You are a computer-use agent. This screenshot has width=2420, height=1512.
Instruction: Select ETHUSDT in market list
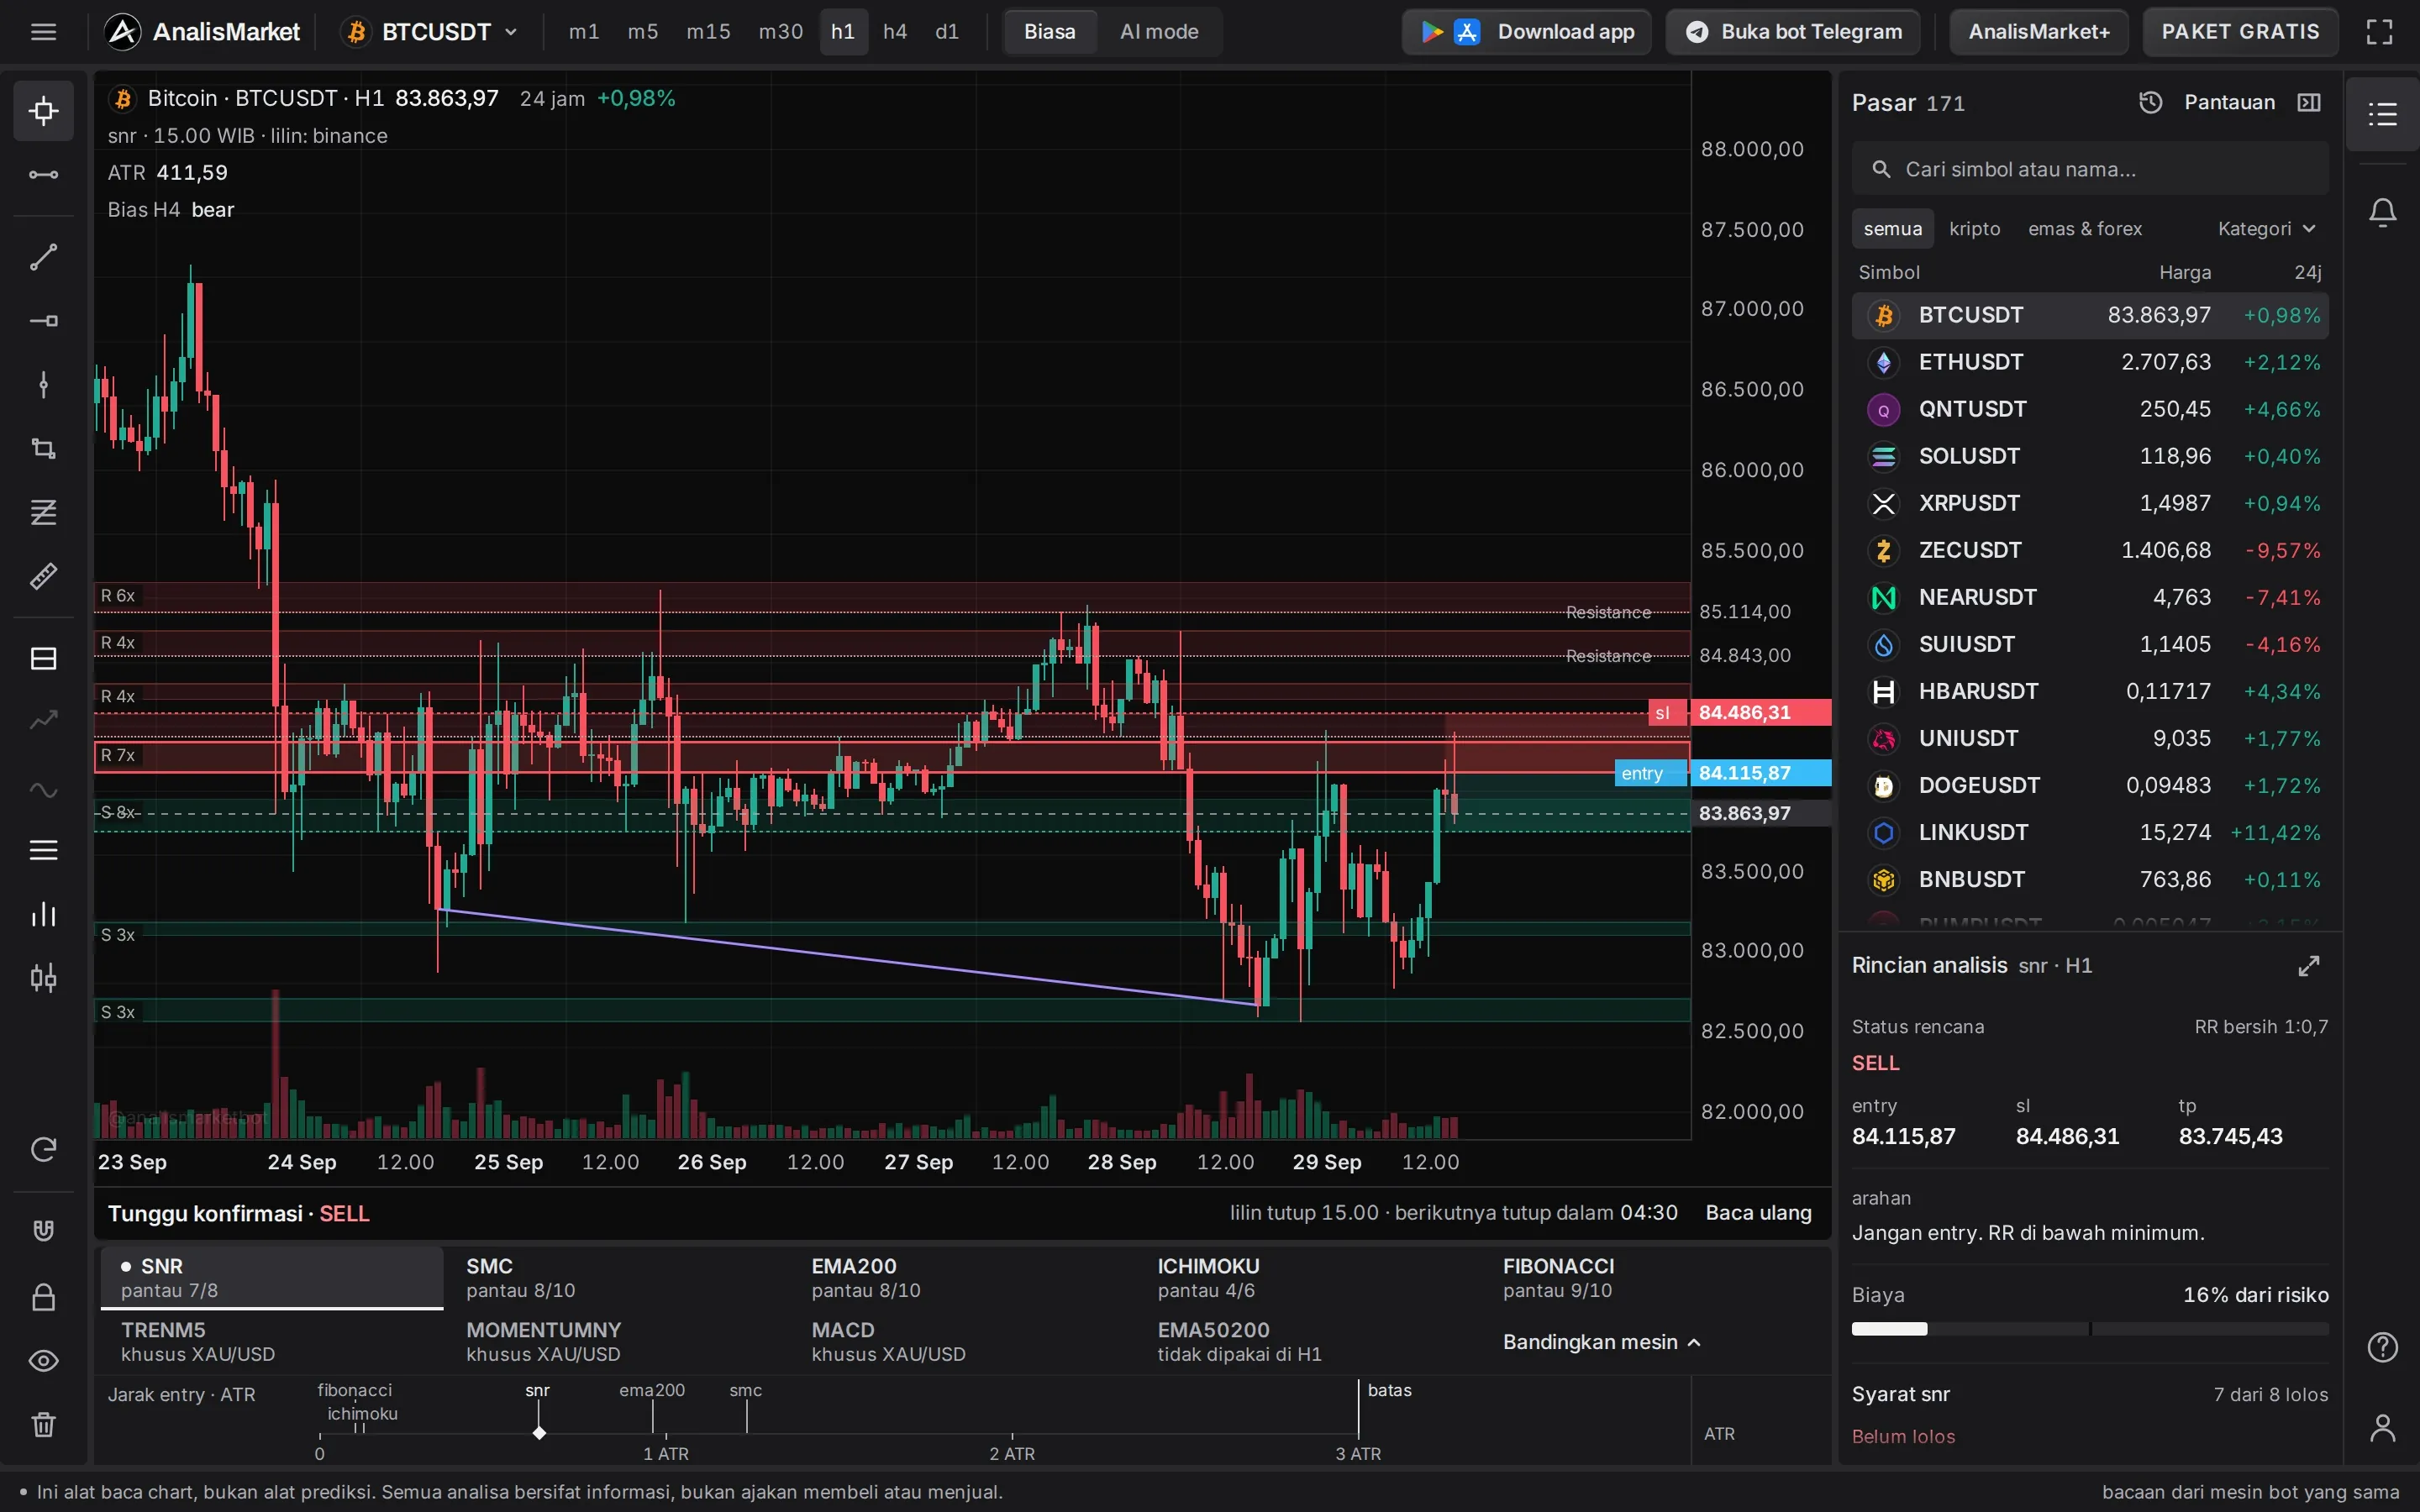click(2090, 362)
